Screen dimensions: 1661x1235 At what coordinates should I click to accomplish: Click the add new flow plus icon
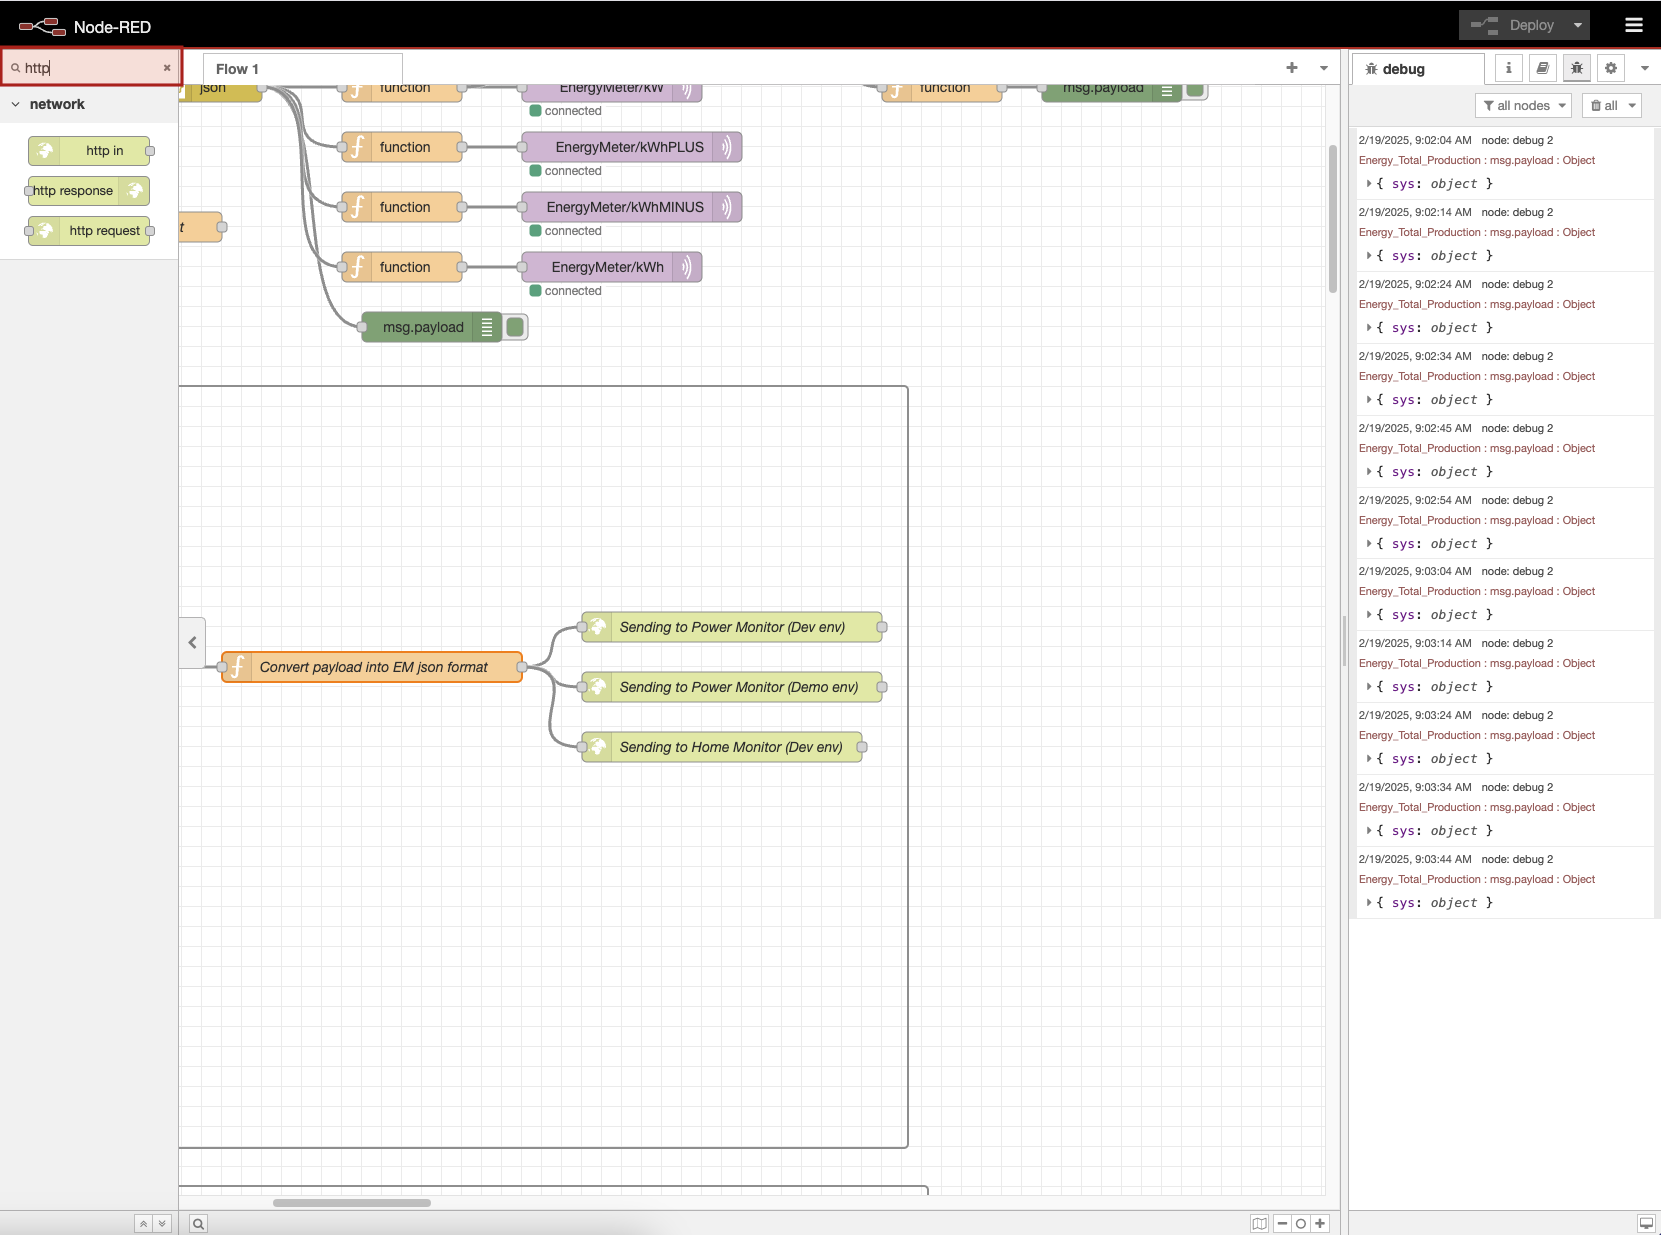1292,68
